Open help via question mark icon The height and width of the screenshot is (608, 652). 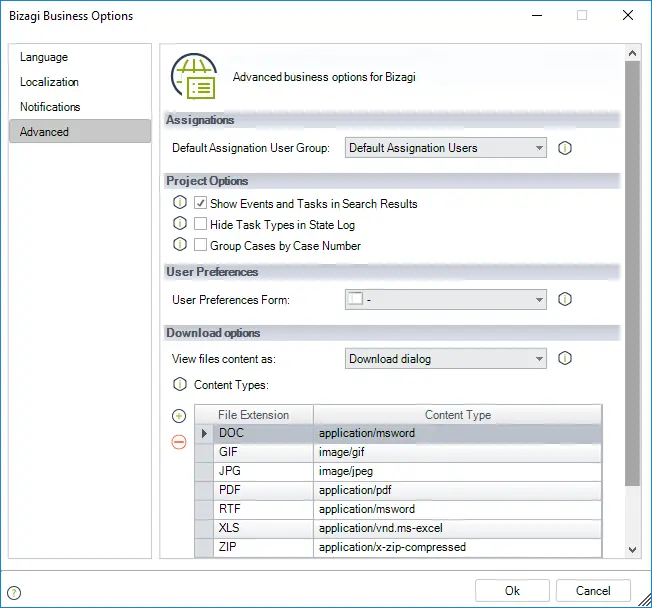pos(14,593)
